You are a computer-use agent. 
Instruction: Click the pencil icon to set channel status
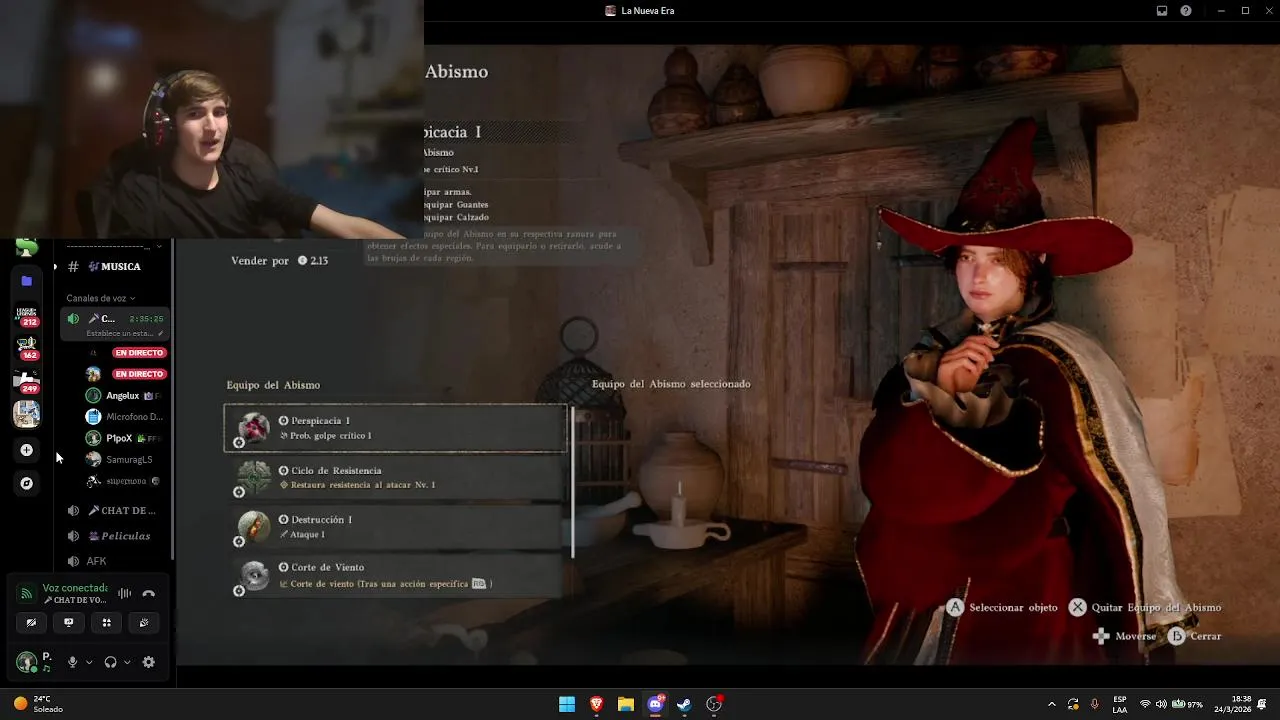point(161,333)
